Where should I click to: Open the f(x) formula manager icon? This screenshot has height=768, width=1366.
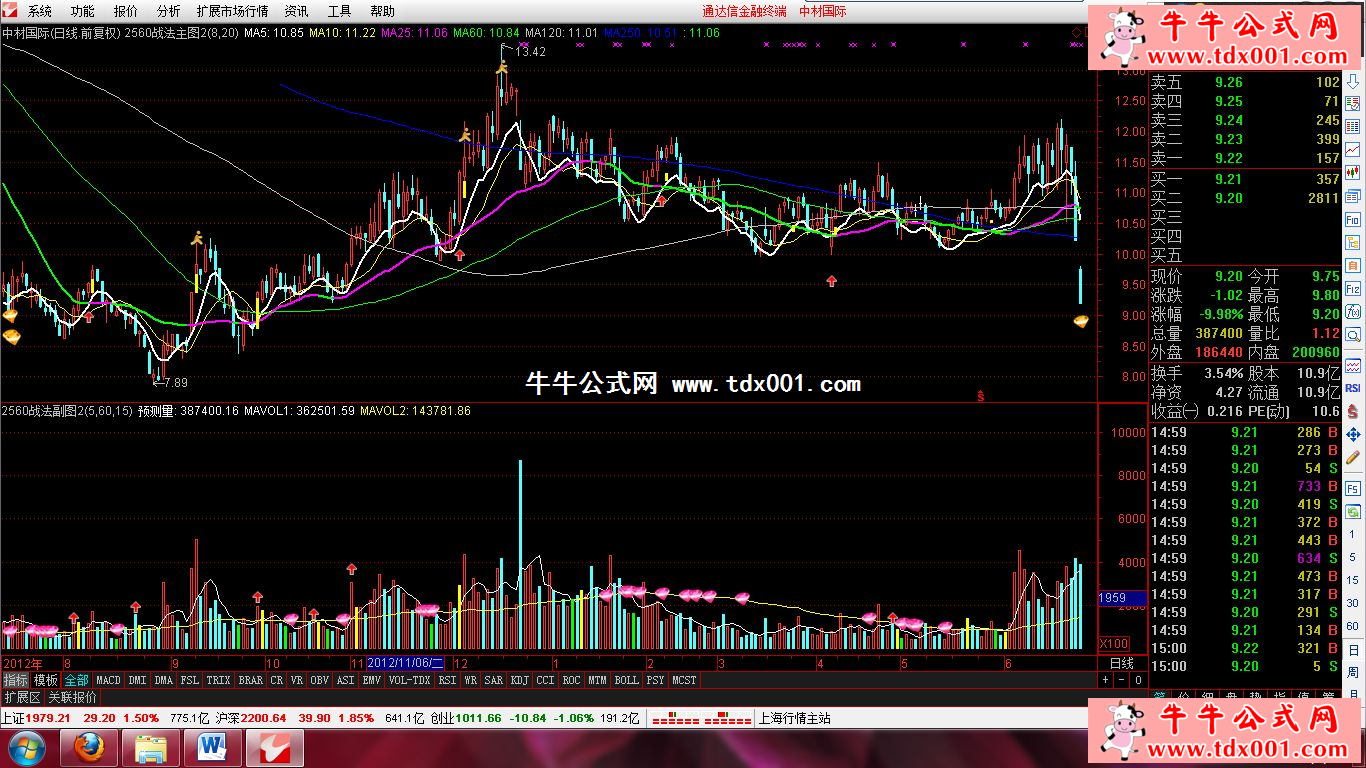[1353, 312]
